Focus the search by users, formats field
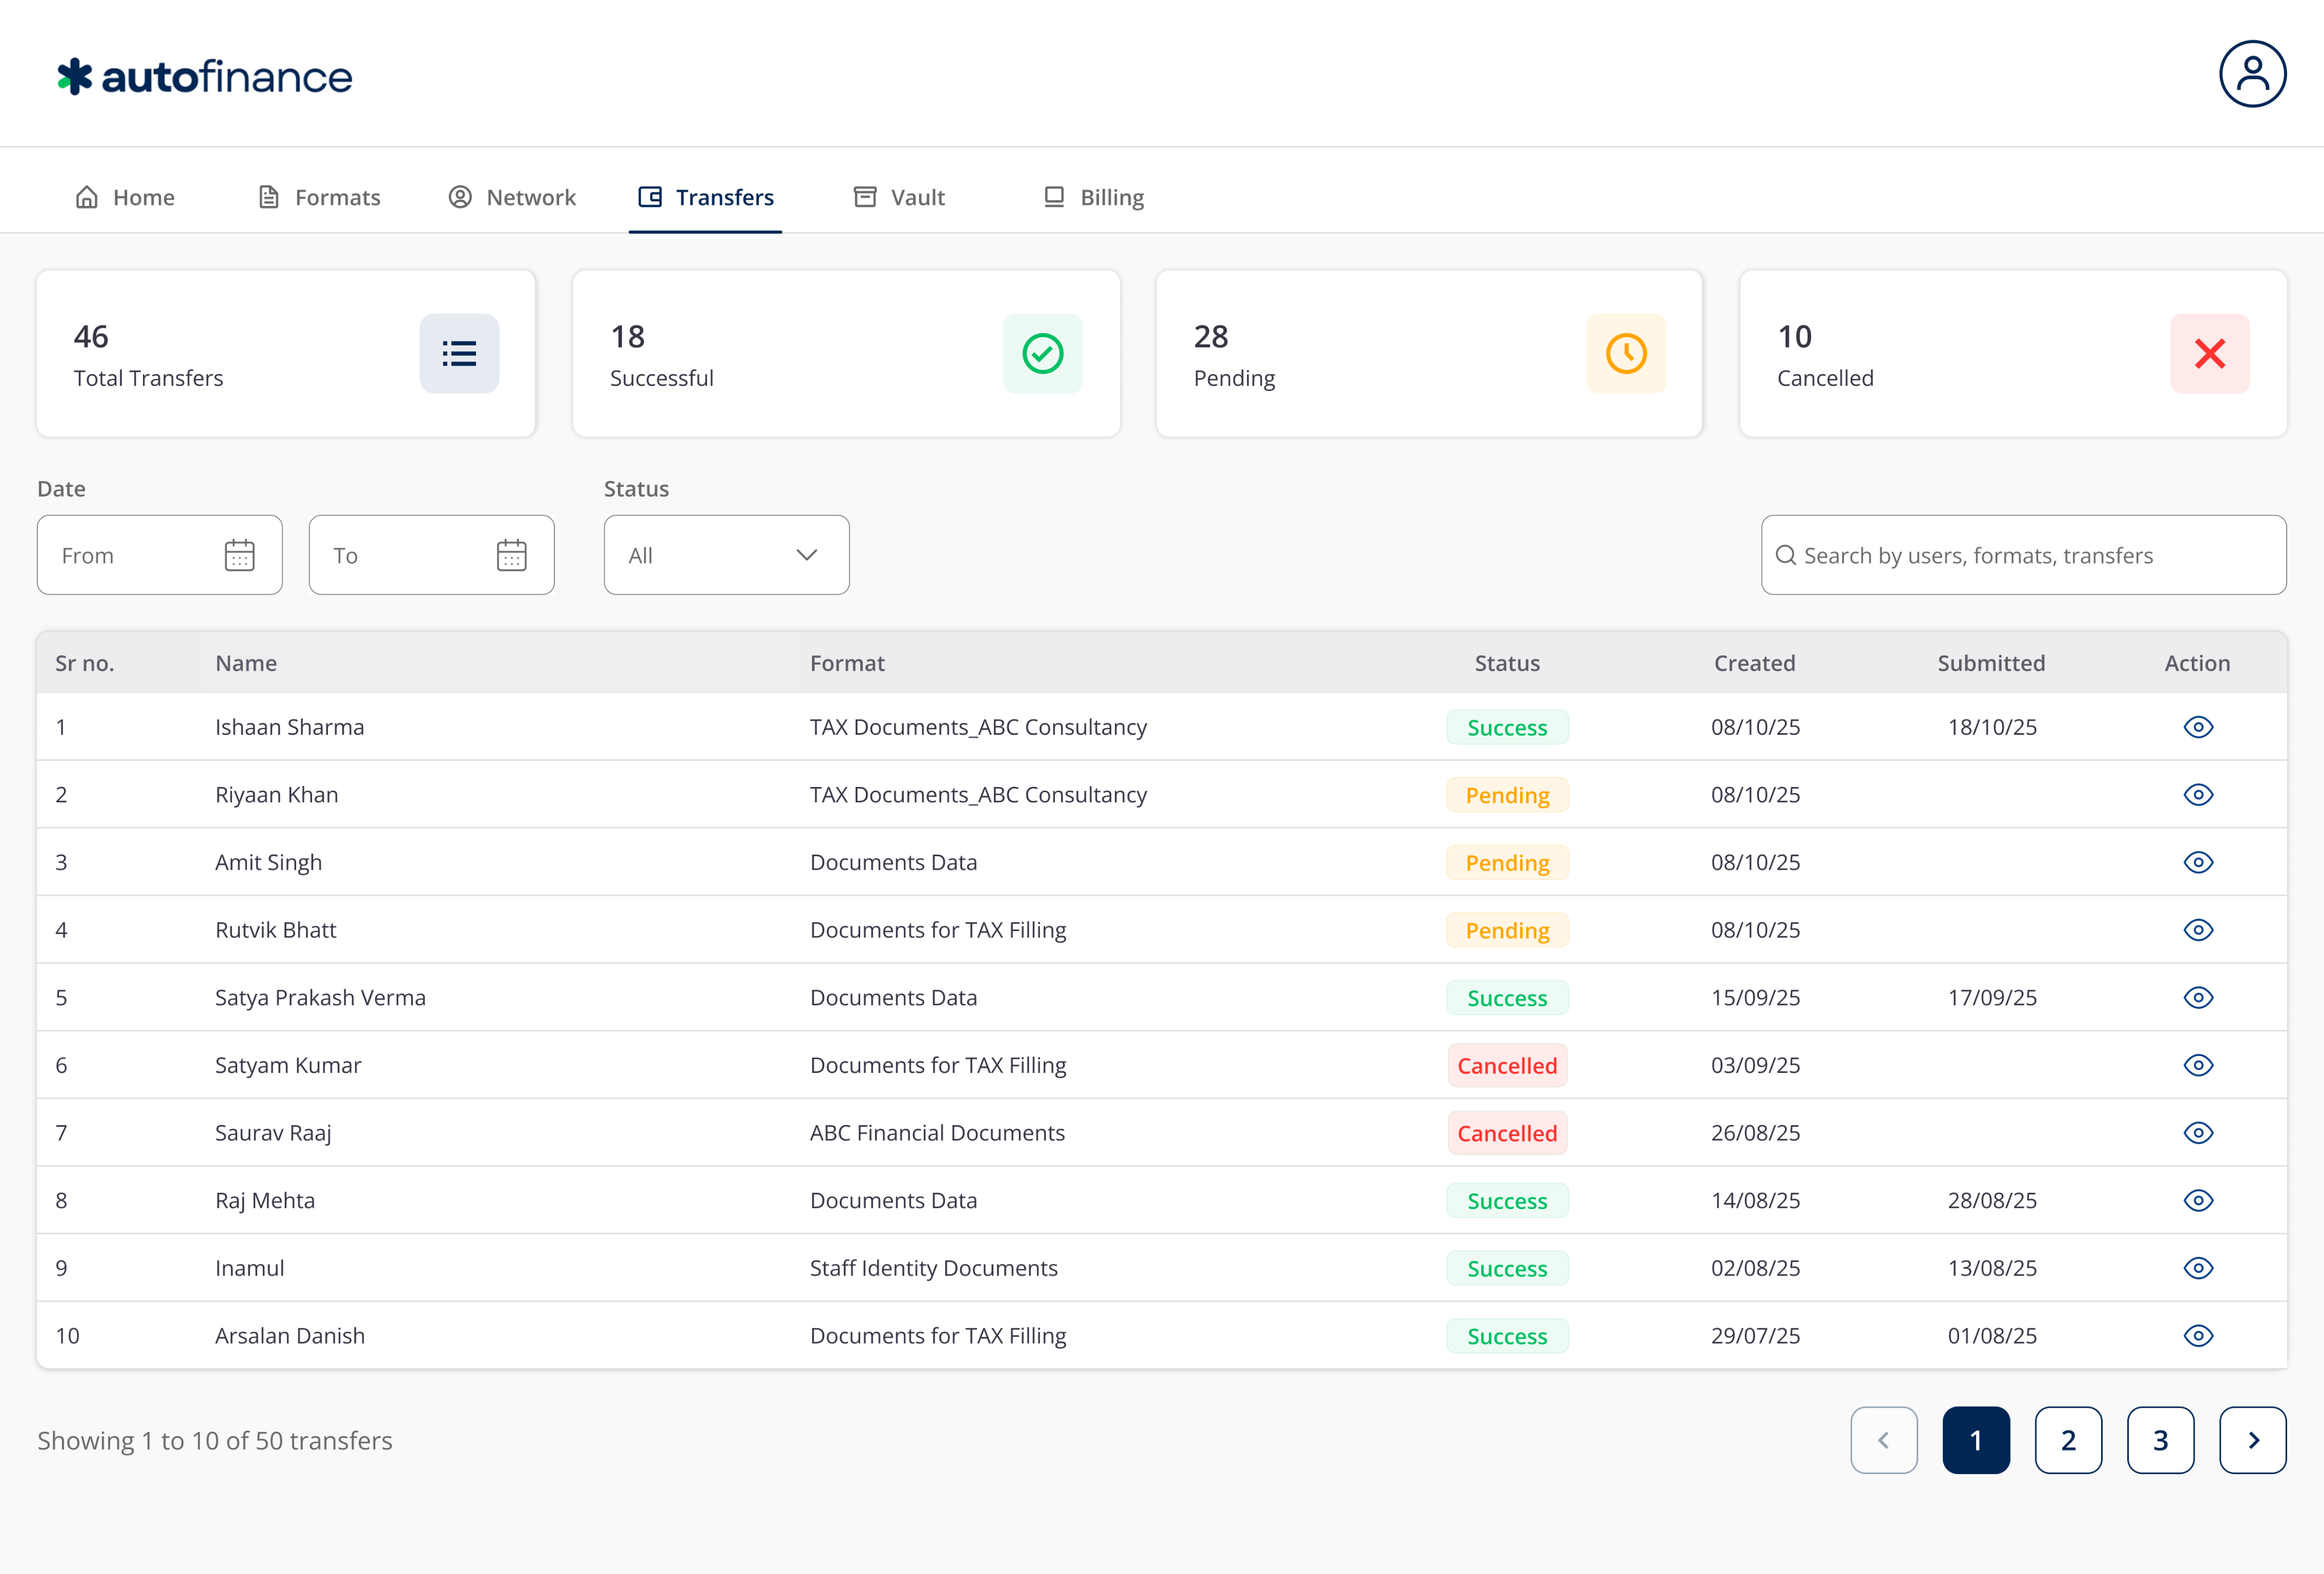Screen dimensions: 2324x1574 click(2023, 555)
